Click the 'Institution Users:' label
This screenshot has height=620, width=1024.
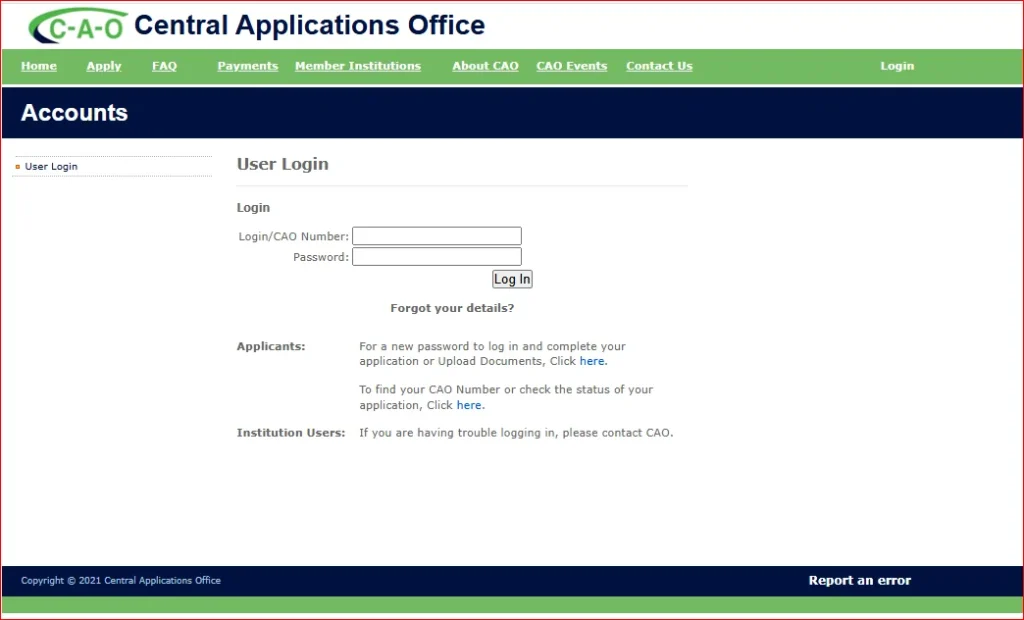coord(291,432)
